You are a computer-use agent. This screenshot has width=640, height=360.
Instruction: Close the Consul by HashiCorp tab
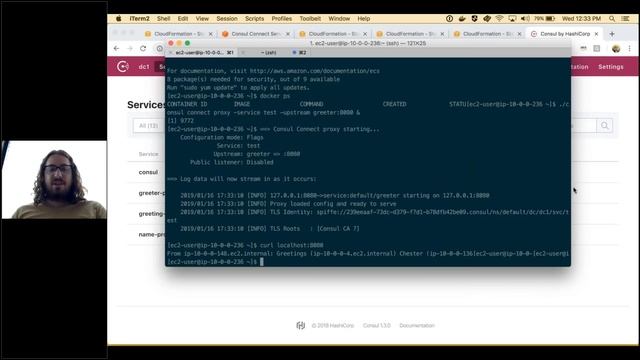[x=596, y=34]
